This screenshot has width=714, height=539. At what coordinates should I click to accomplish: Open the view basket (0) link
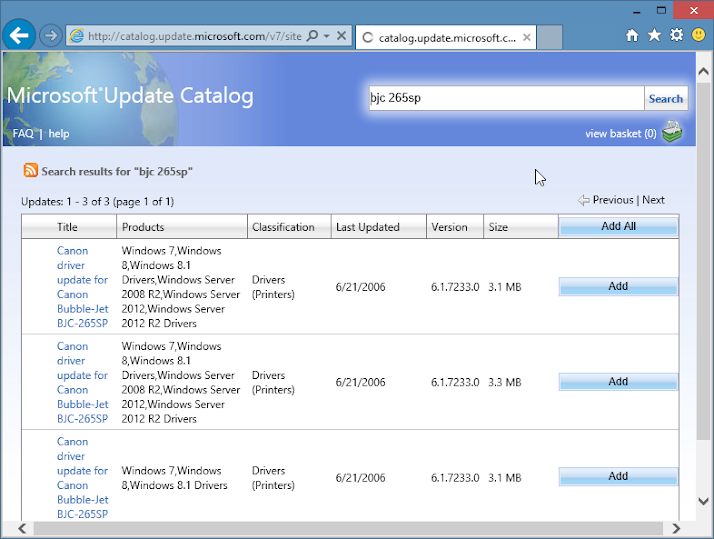coord(621,133)
